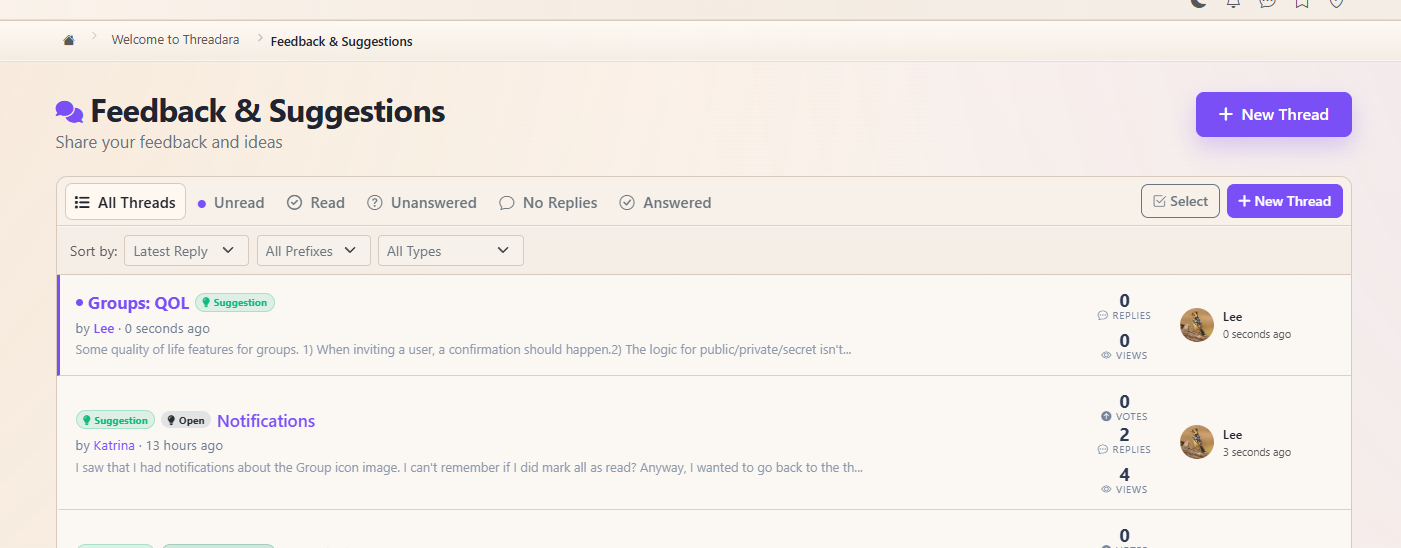The width and height of the screenshot is (1401, 548).
Task: Click the Open prefix badge on Notifications thread
Action: [185, 421]
